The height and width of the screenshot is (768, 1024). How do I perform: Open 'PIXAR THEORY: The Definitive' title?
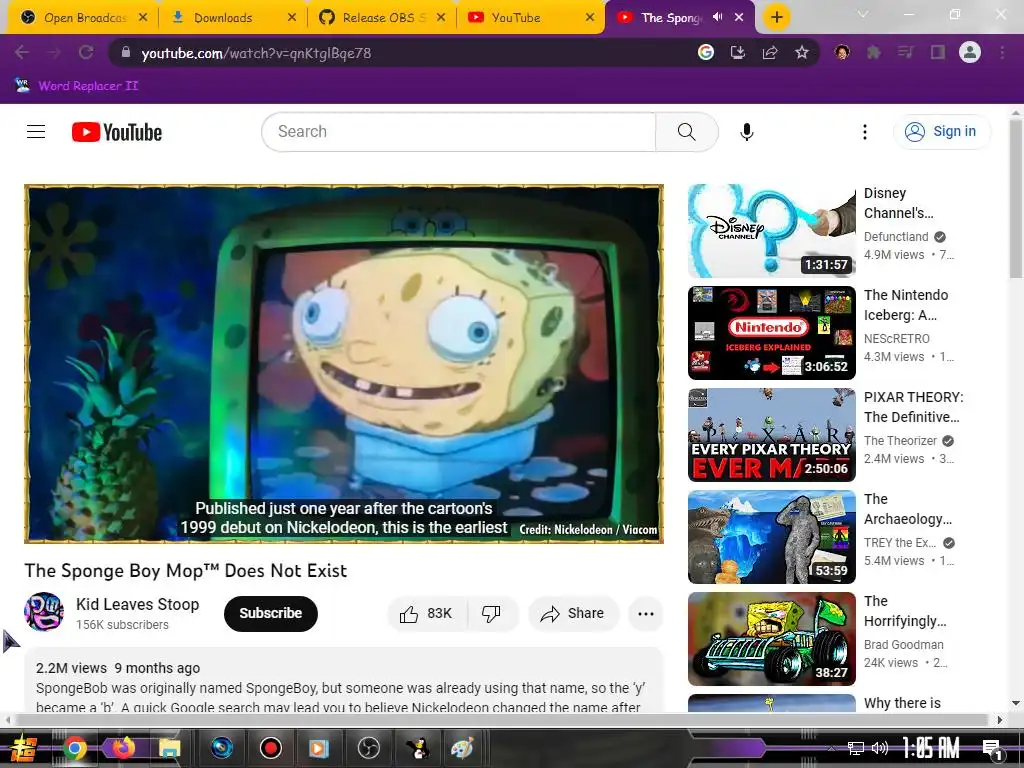click(913, 407)
